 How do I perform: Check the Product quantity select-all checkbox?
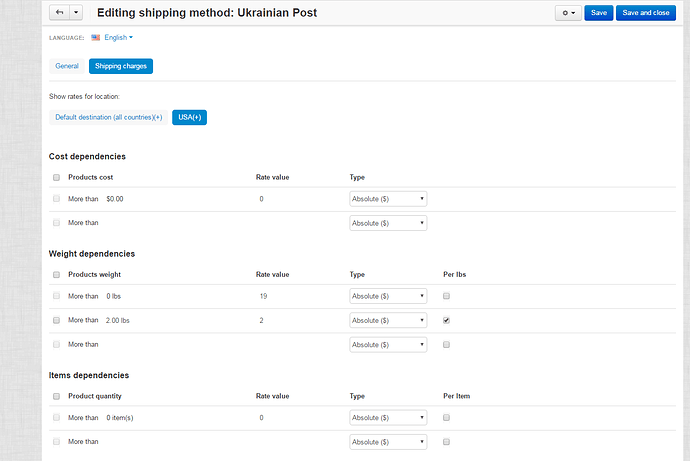point(56,396)
